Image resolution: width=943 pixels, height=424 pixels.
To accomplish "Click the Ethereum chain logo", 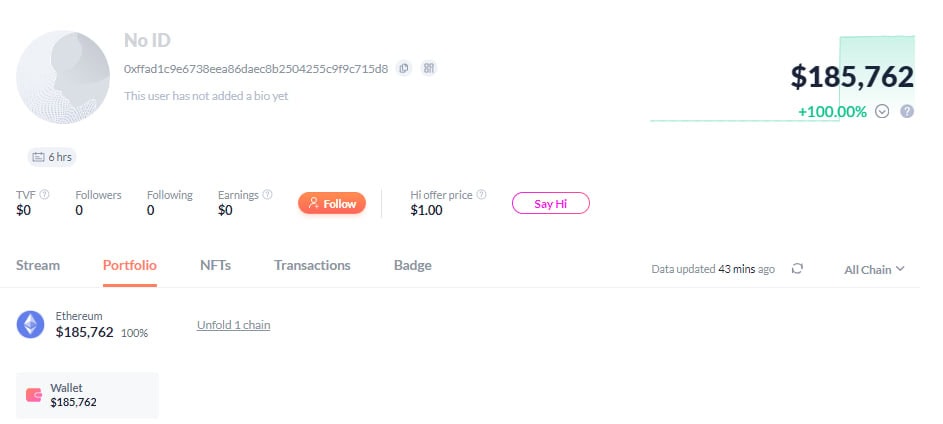I will click(x=31, y=324).
